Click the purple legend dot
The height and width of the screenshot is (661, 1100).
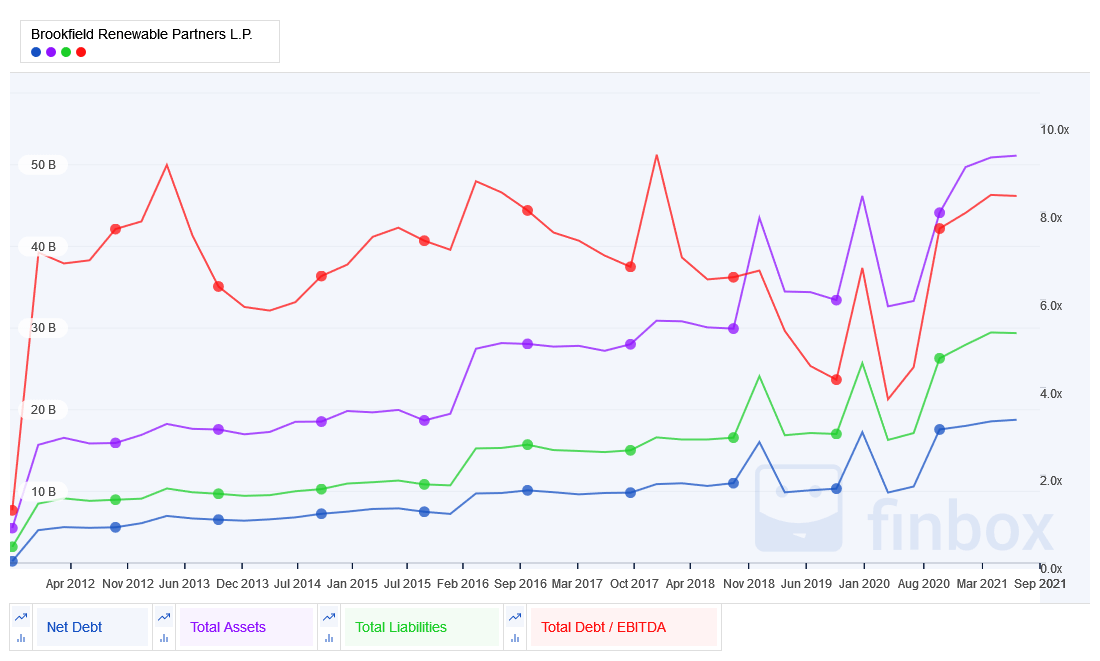(x=51, y=52)
